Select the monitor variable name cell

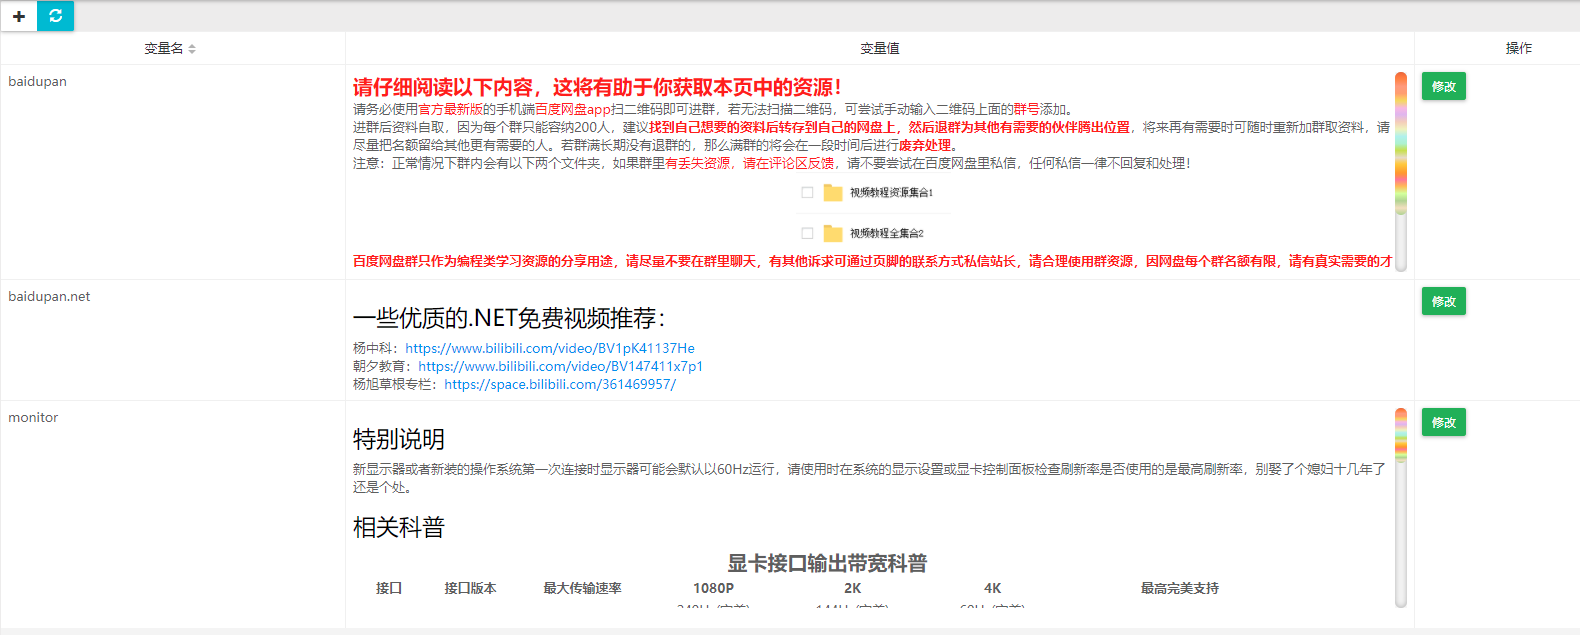click(33, 418)
